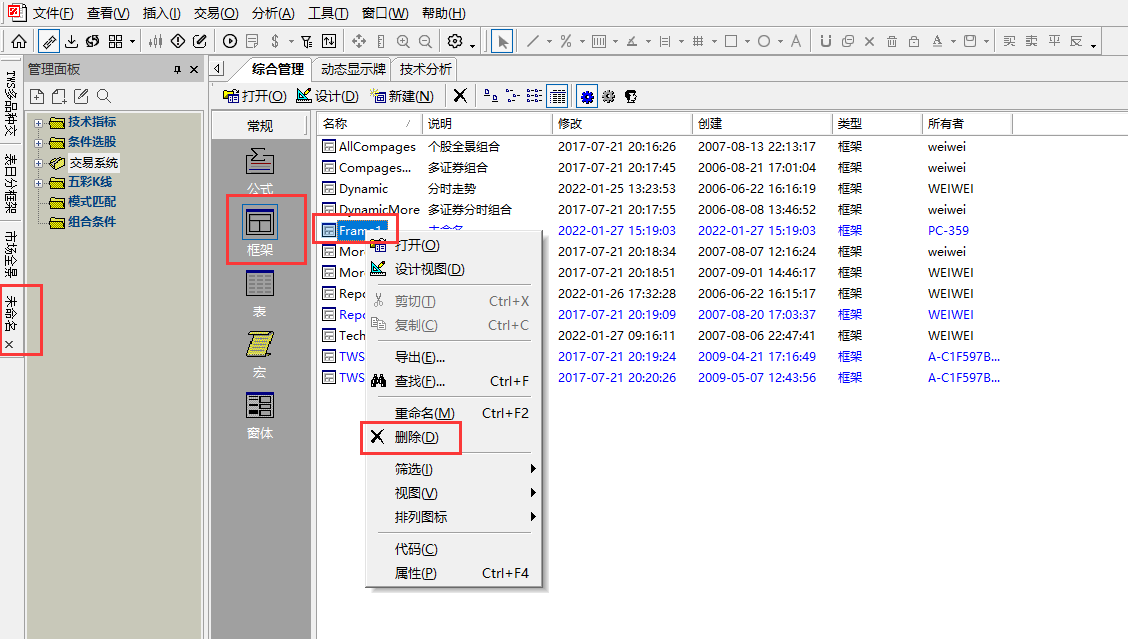This screenshot has height=639, width=1128.
Task: Expand the 五彩K线 tree folder
Action: pyautogui.click(x=39, y=183)
